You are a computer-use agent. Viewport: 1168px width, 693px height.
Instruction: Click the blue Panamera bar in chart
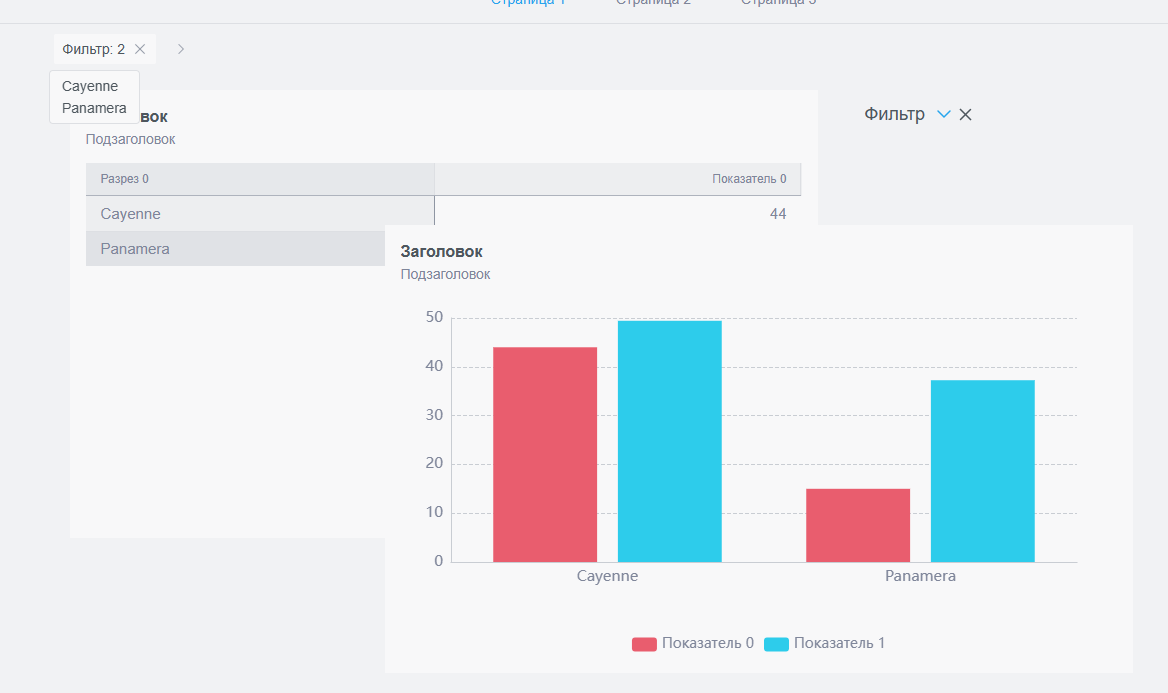[982, 471]
